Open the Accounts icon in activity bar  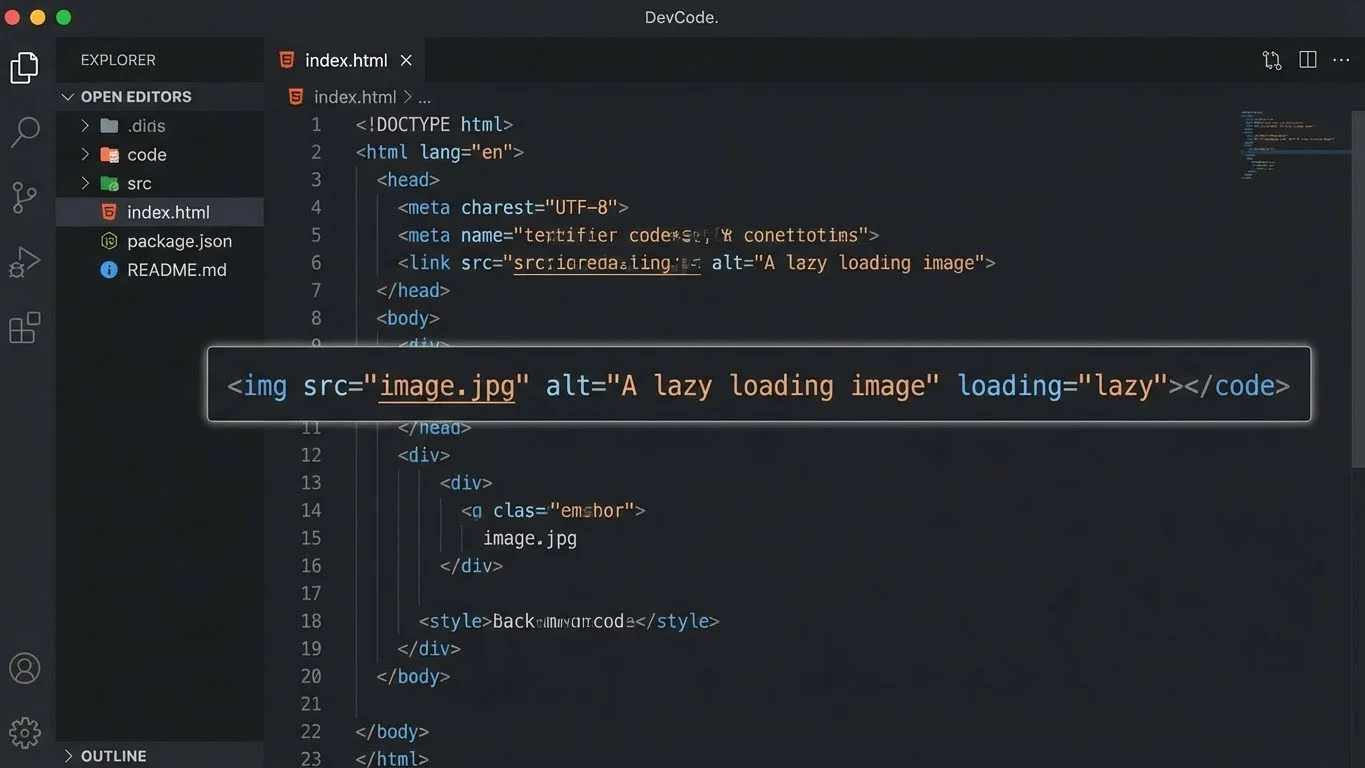pos(24,668)
